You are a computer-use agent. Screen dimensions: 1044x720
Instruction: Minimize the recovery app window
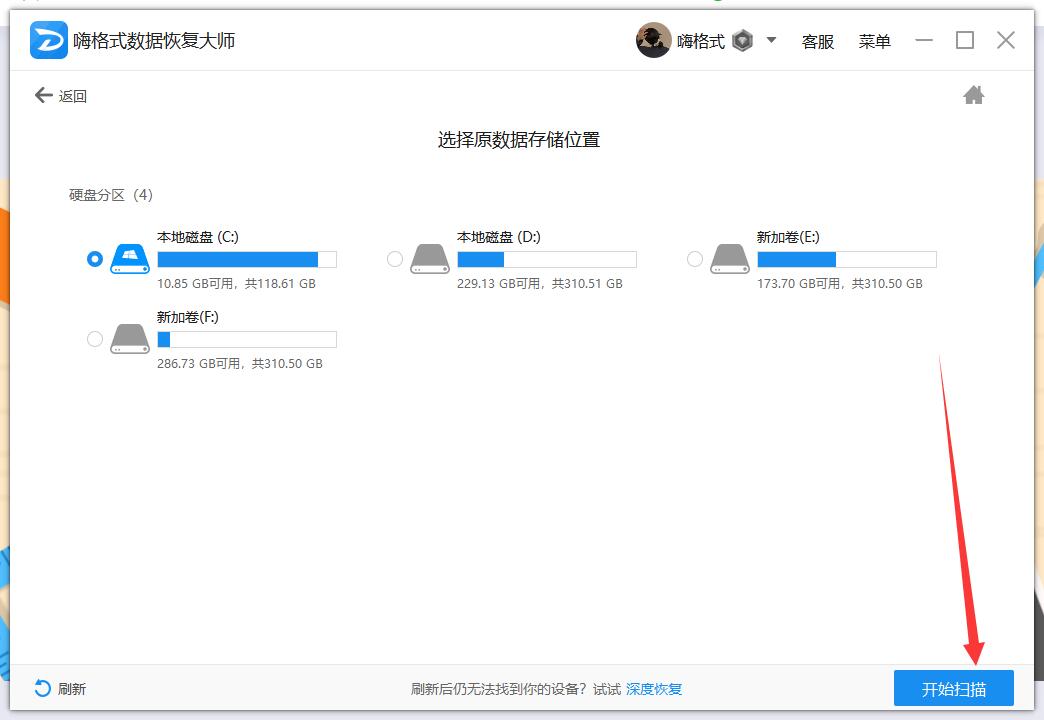tap(923, 40)
